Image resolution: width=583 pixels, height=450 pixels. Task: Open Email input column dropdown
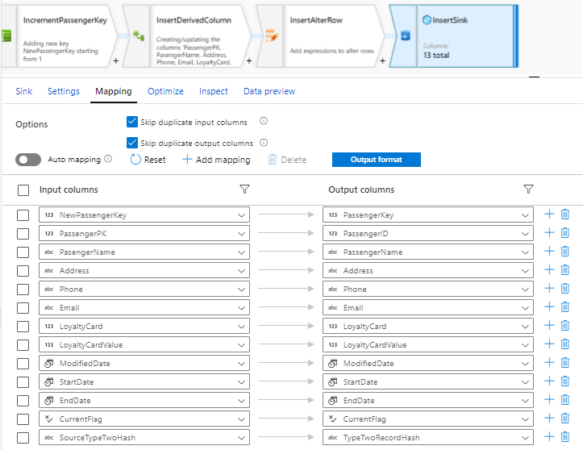coord(144,308)
